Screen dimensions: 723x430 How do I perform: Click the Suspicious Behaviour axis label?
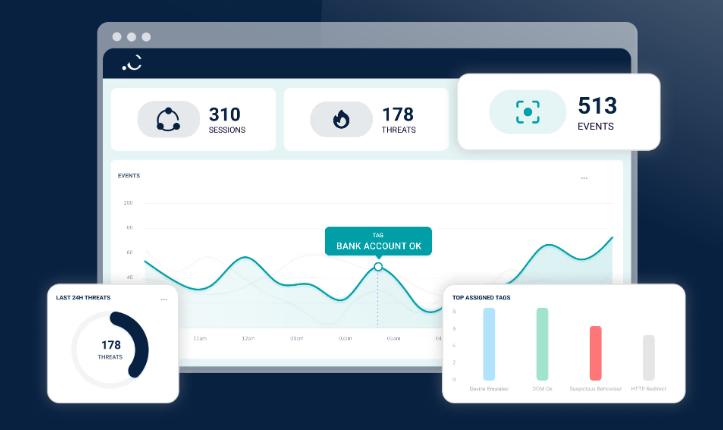point(595,388)
